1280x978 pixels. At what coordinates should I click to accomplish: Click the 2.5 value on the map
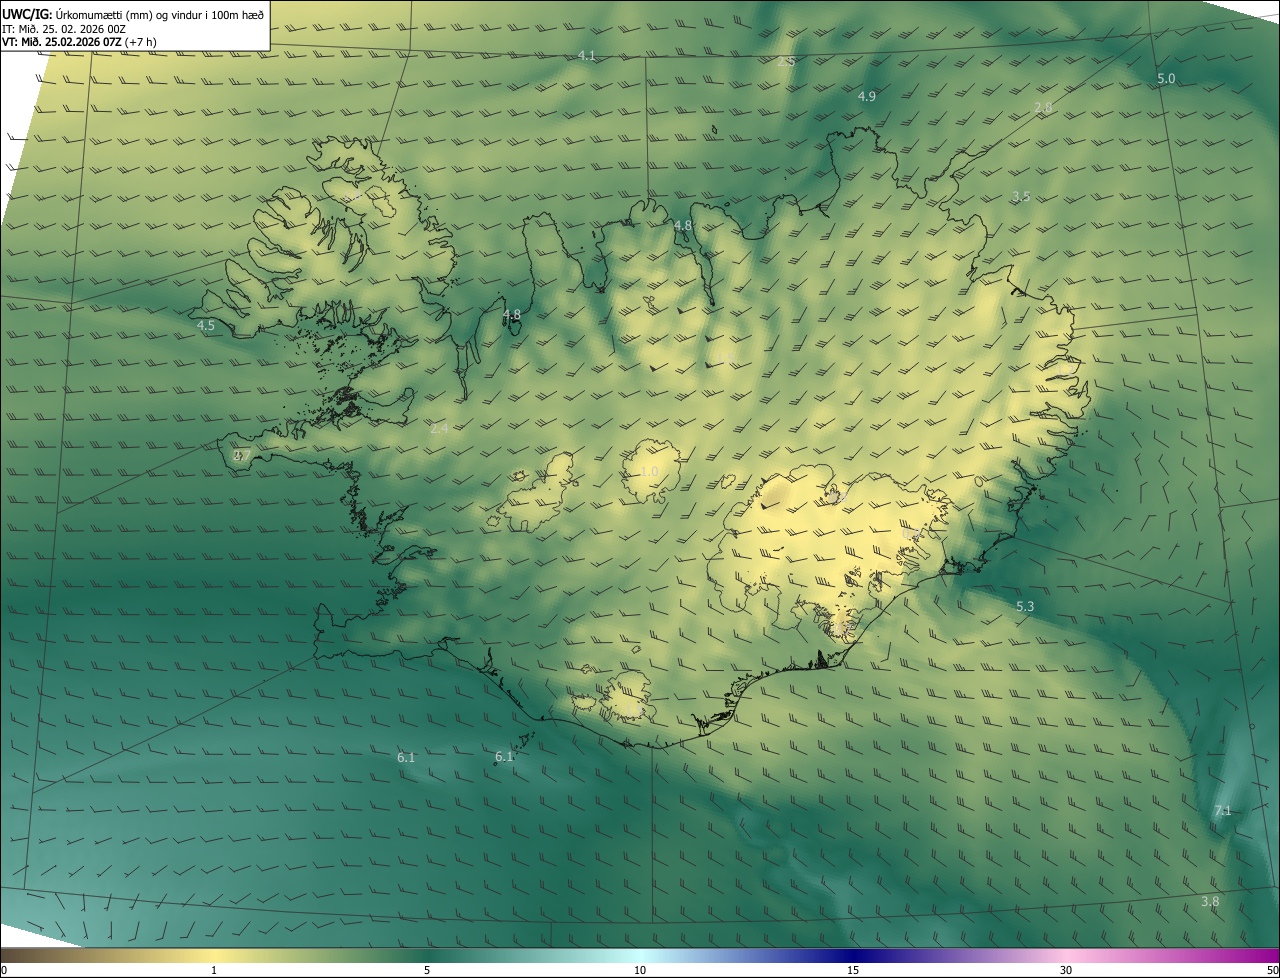[x=786, y=62]
